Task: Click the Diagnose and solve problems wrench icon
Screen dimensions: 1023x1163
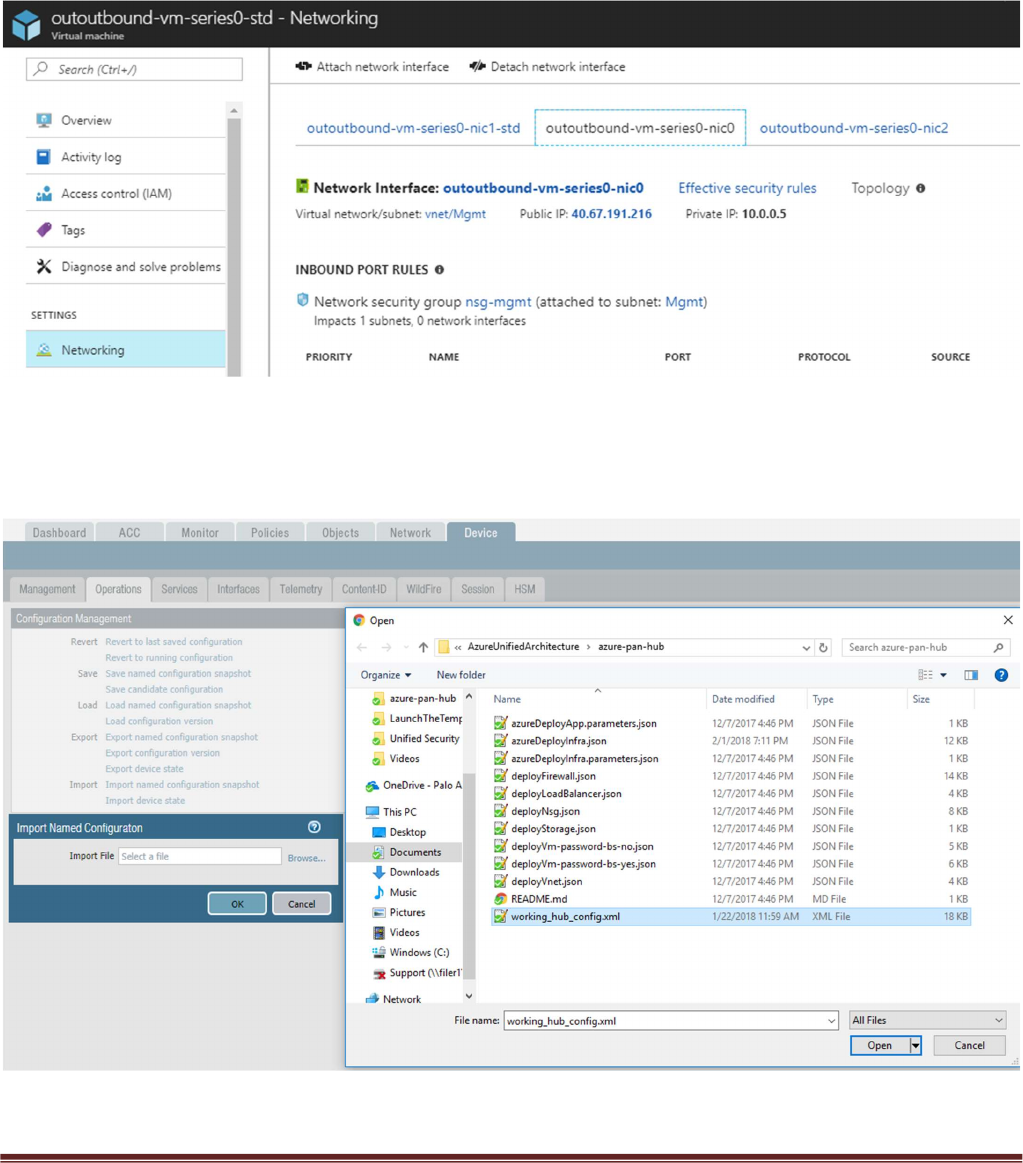Action: coord(44,266)
